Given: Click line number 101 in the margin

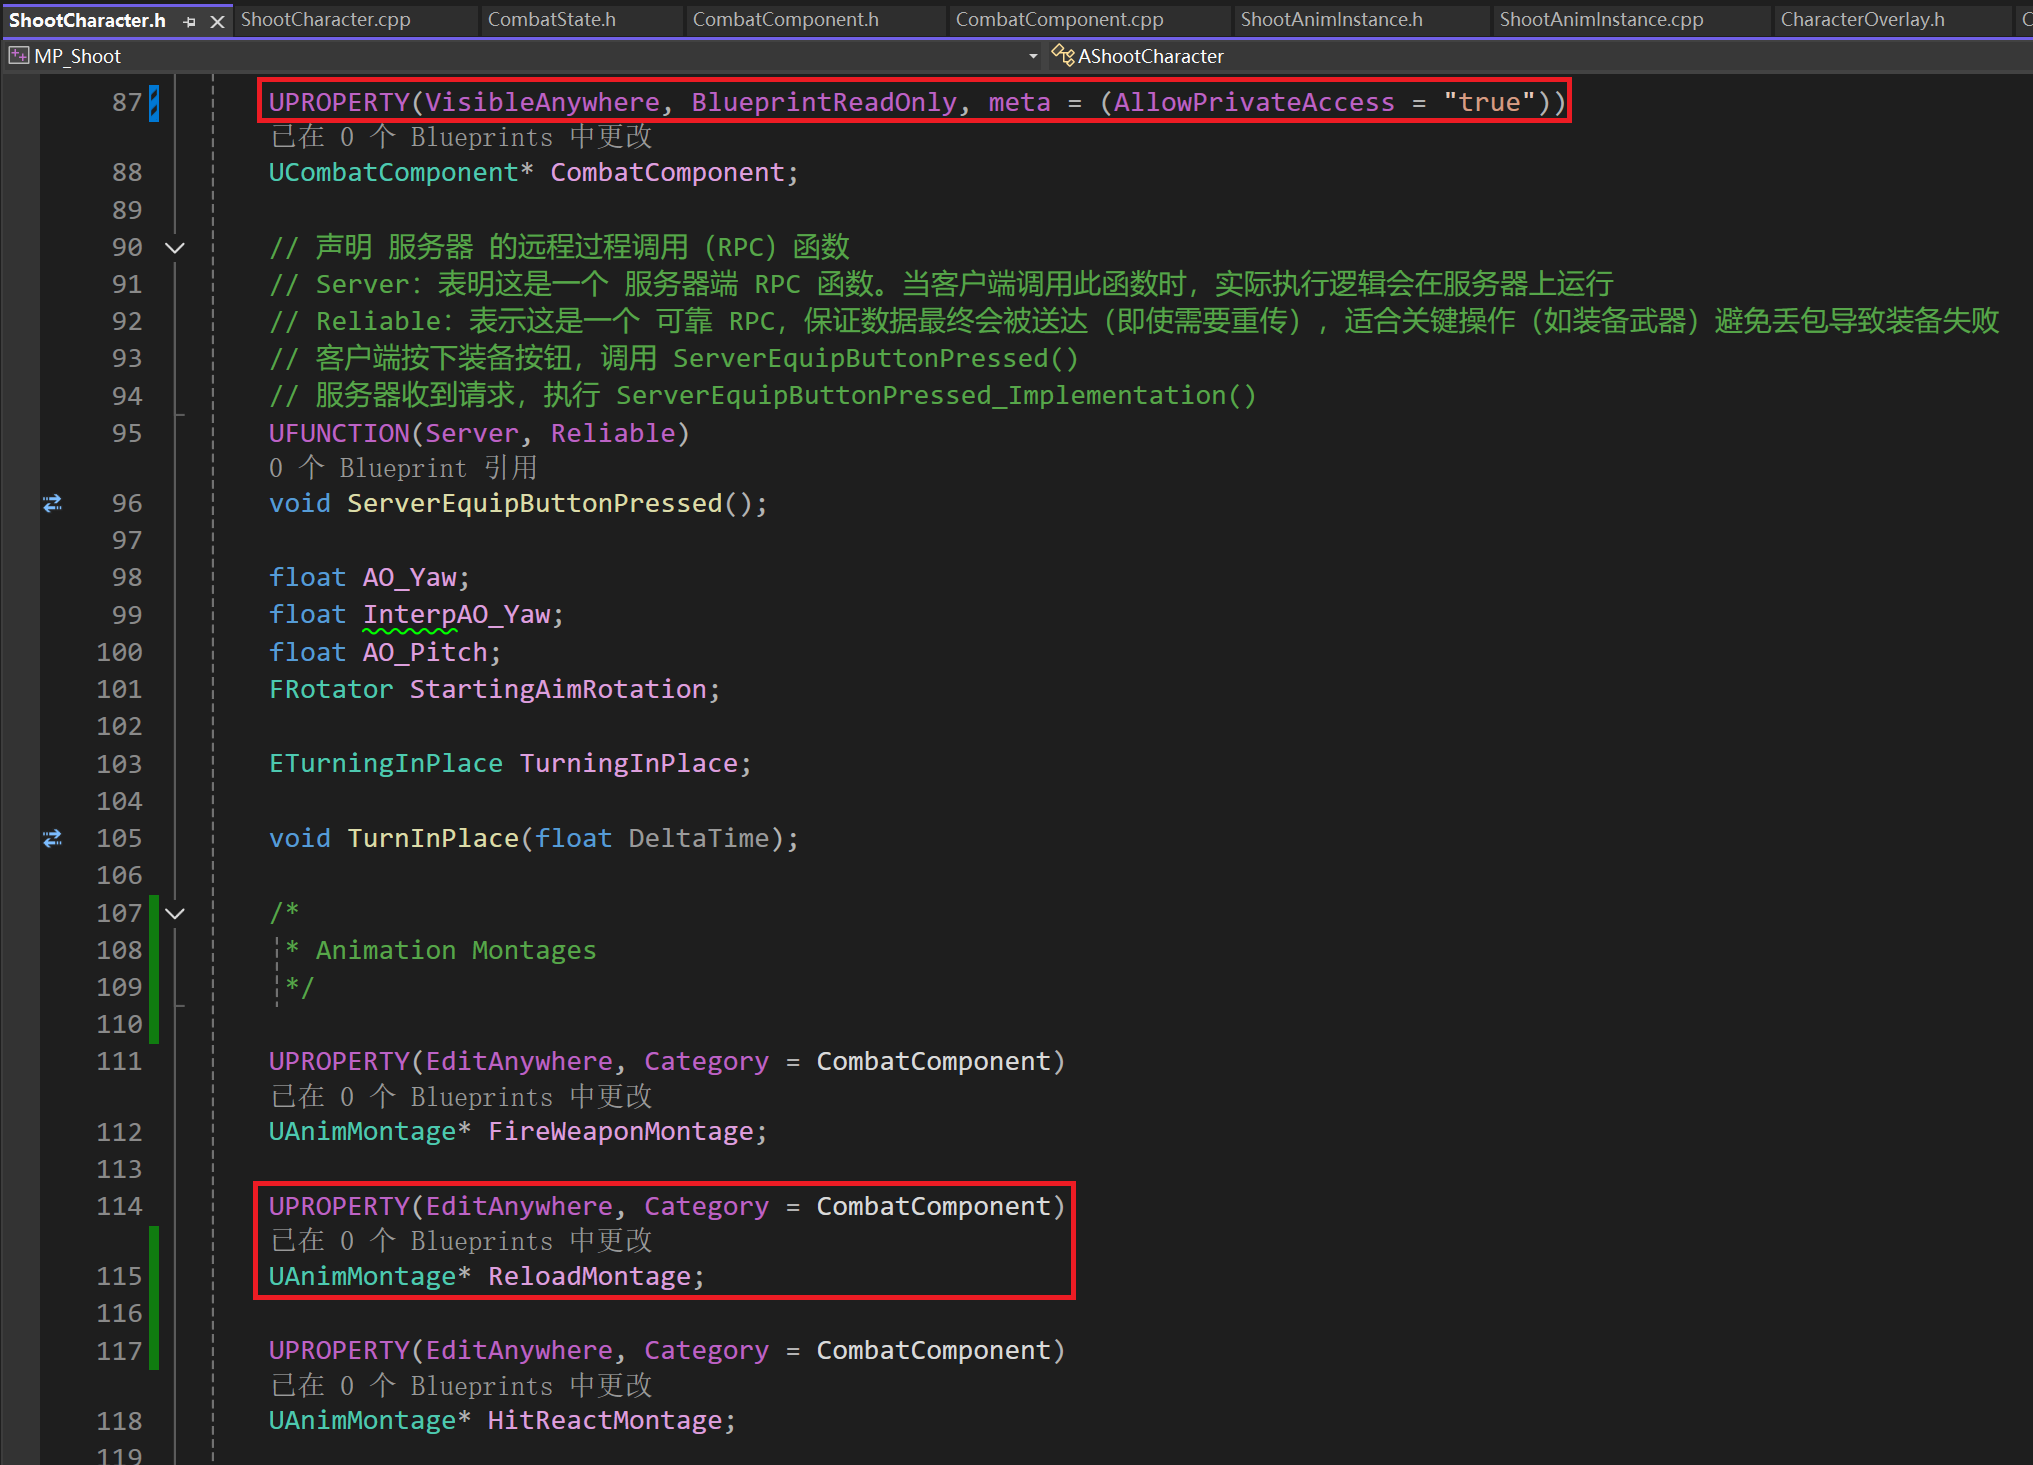Looking at the screenshot, I should click(x=120, y=689).
